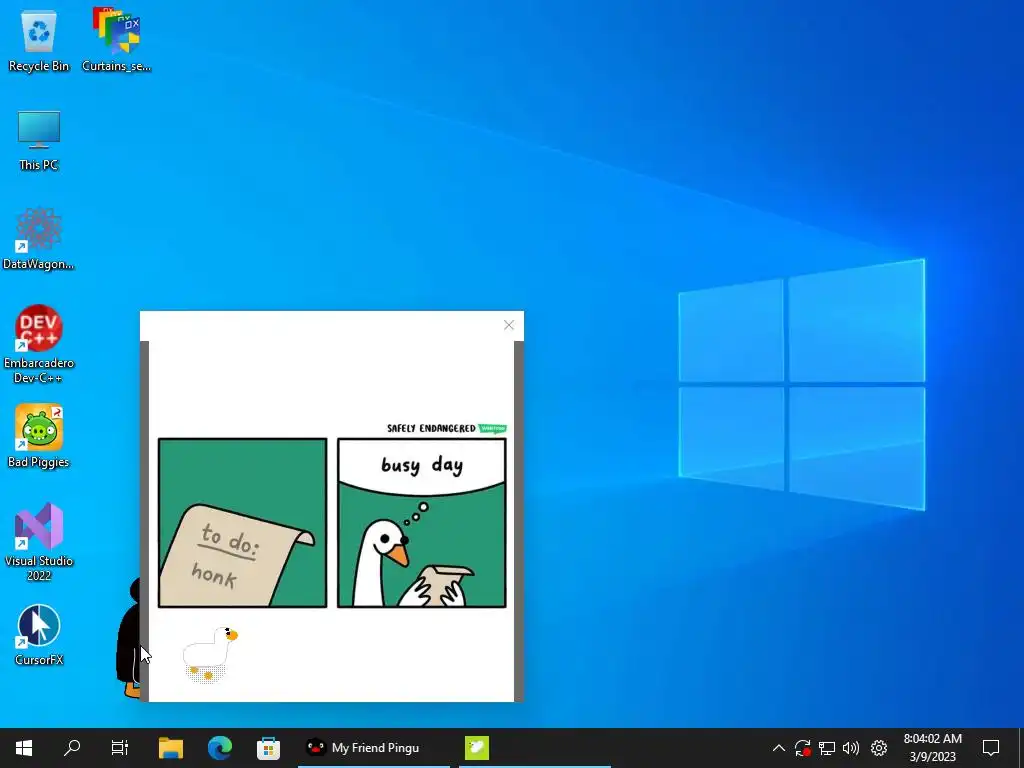Open Microsoft Store from the taskbar
Screen dimensions: 1024x768
pyautogui.click(x=268, y=748)
